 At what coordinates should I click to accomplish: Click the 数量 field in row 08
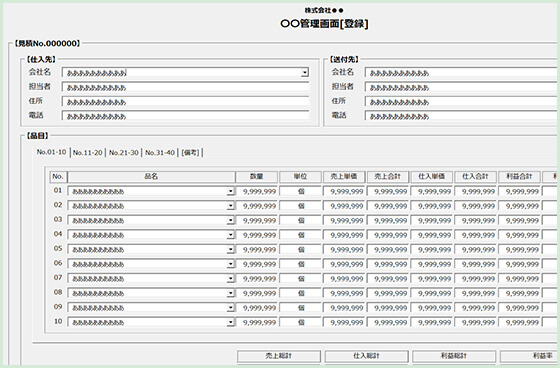[256, 294]
